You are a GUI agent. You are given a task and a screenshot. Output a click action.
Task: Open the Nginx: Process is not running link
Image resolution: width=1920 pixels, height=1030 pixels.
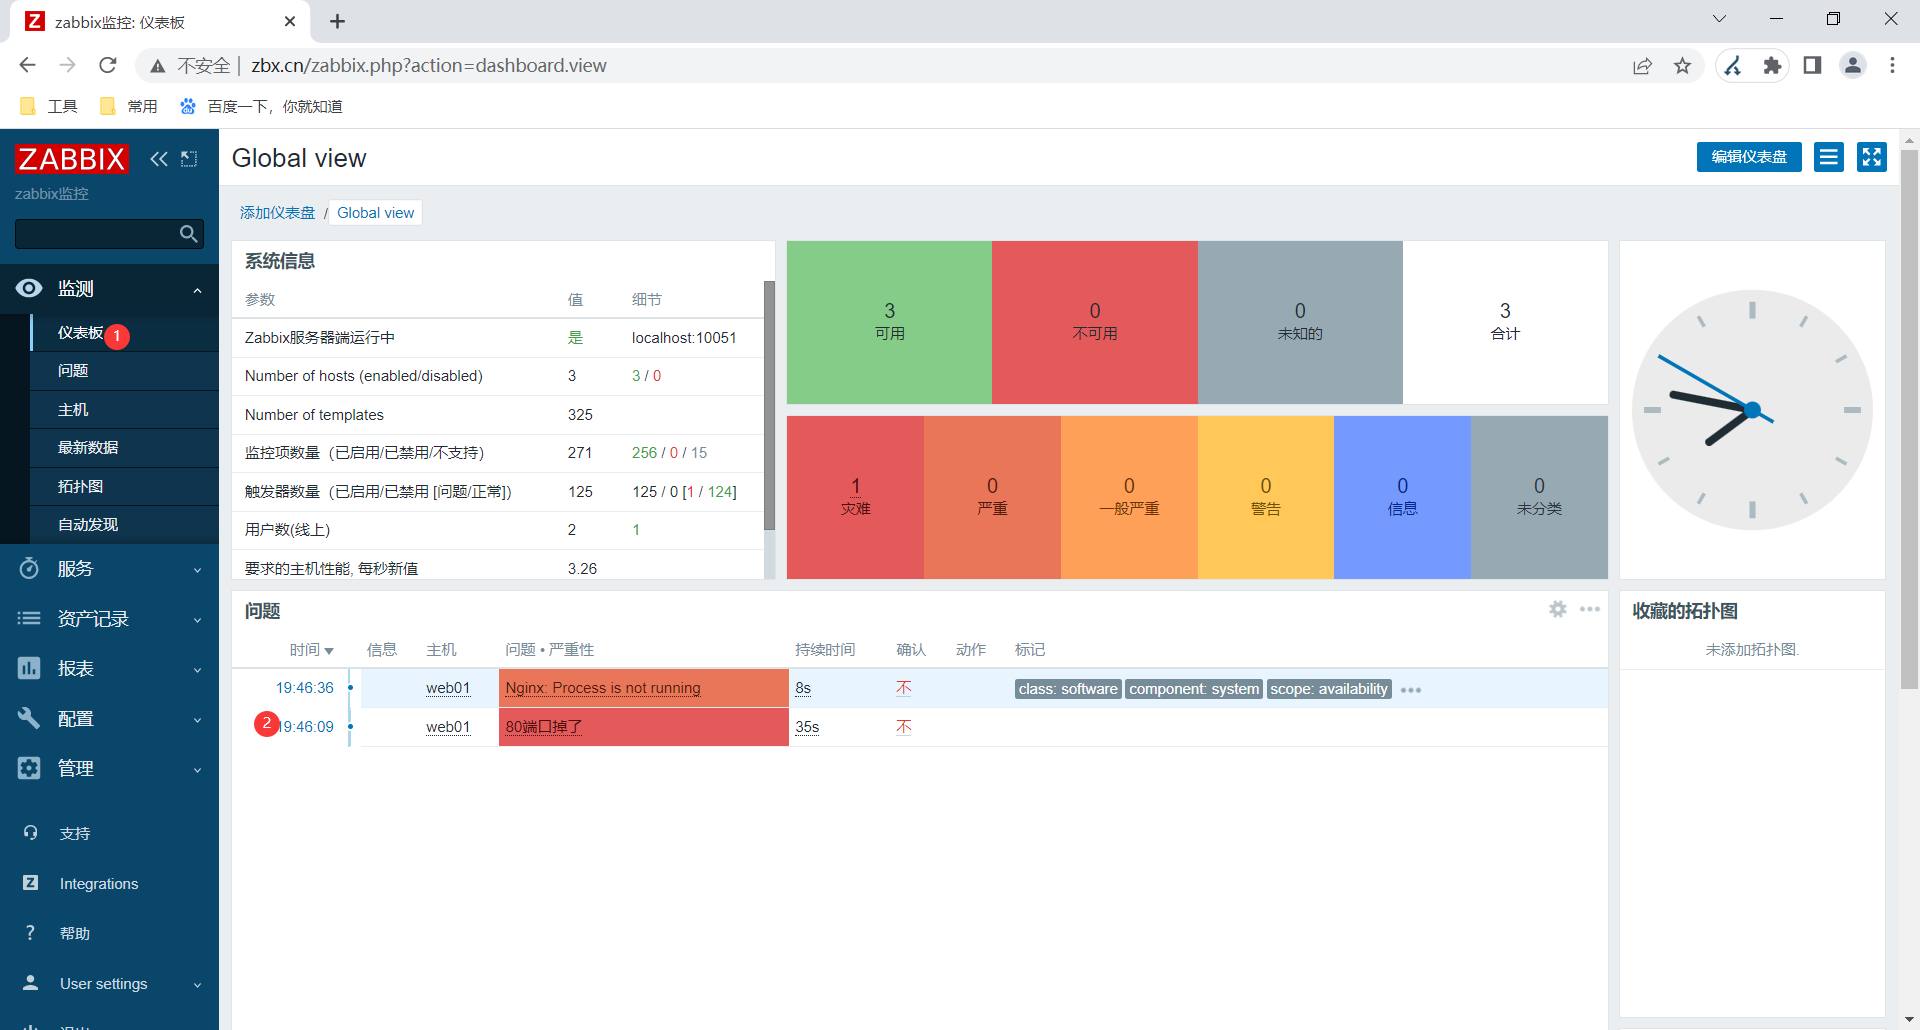pos(603,688)
